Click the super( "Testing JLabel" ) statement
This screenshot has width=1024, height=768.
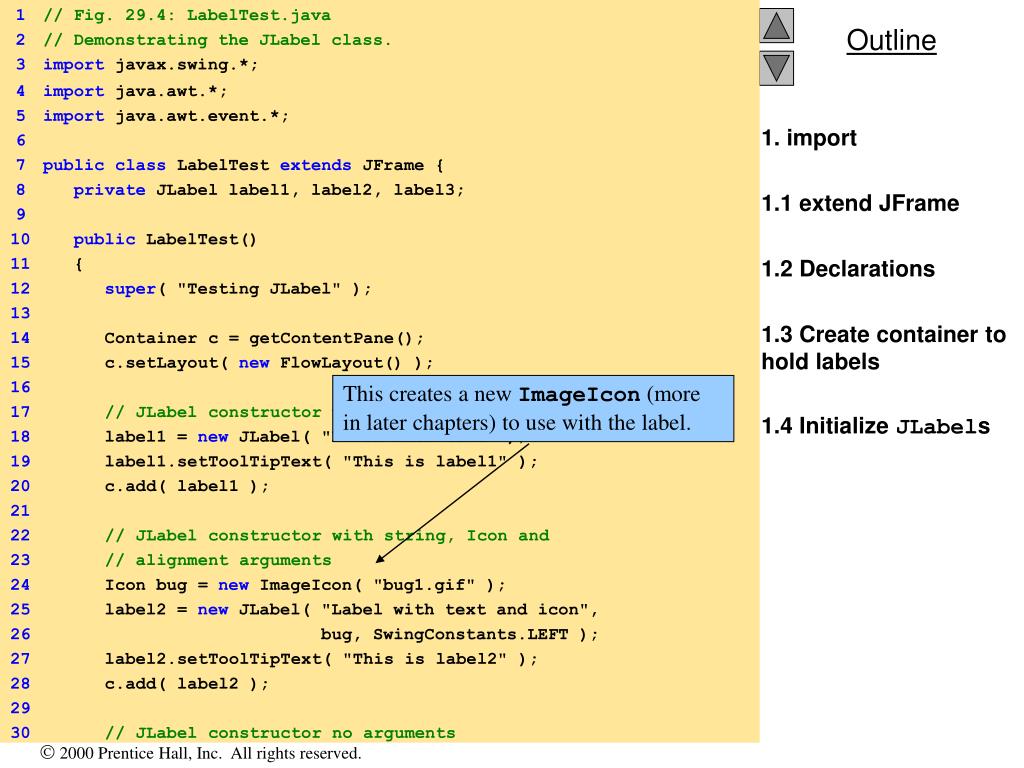(238, 288)
